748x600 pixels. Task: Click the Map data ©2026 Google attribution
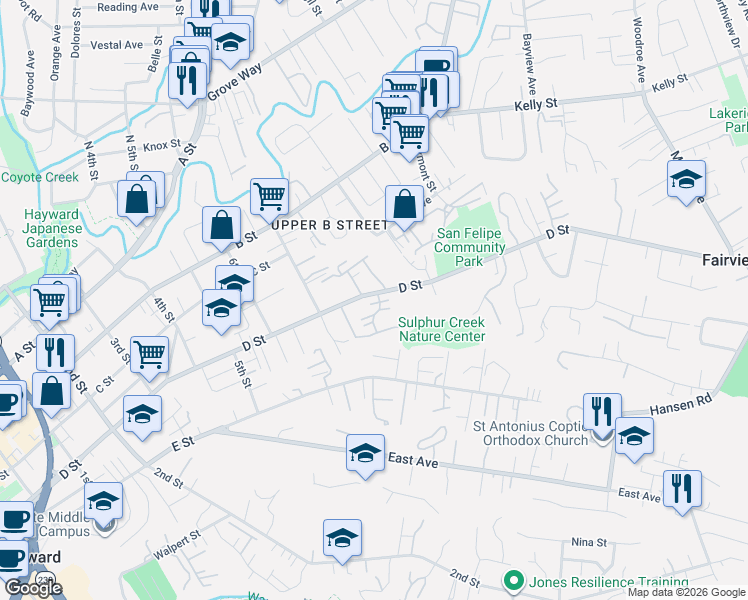pyautogui.click(x=687, y=592)
